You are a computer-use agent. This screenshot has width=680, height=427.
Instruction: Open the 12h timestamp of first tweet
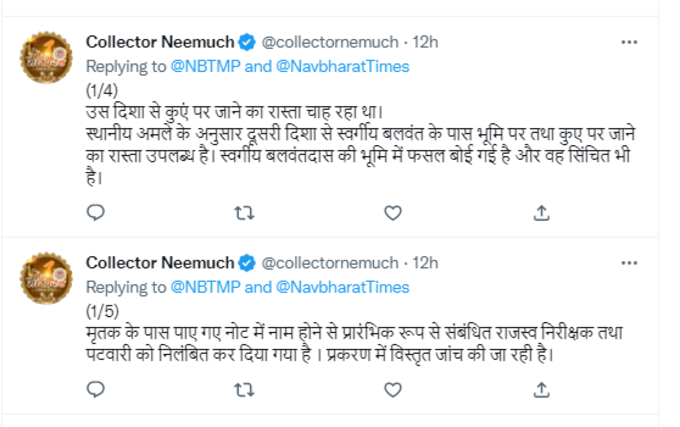425,42
